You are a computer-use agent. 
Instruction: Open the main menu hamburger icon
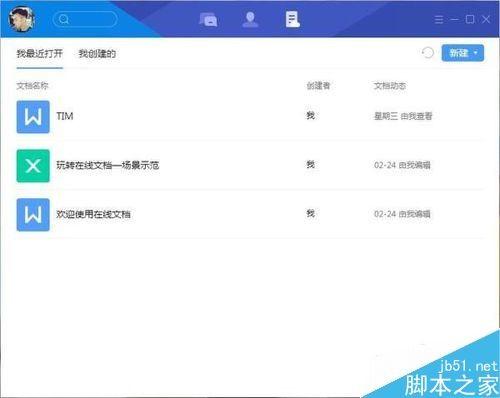(x=439, y=20)
